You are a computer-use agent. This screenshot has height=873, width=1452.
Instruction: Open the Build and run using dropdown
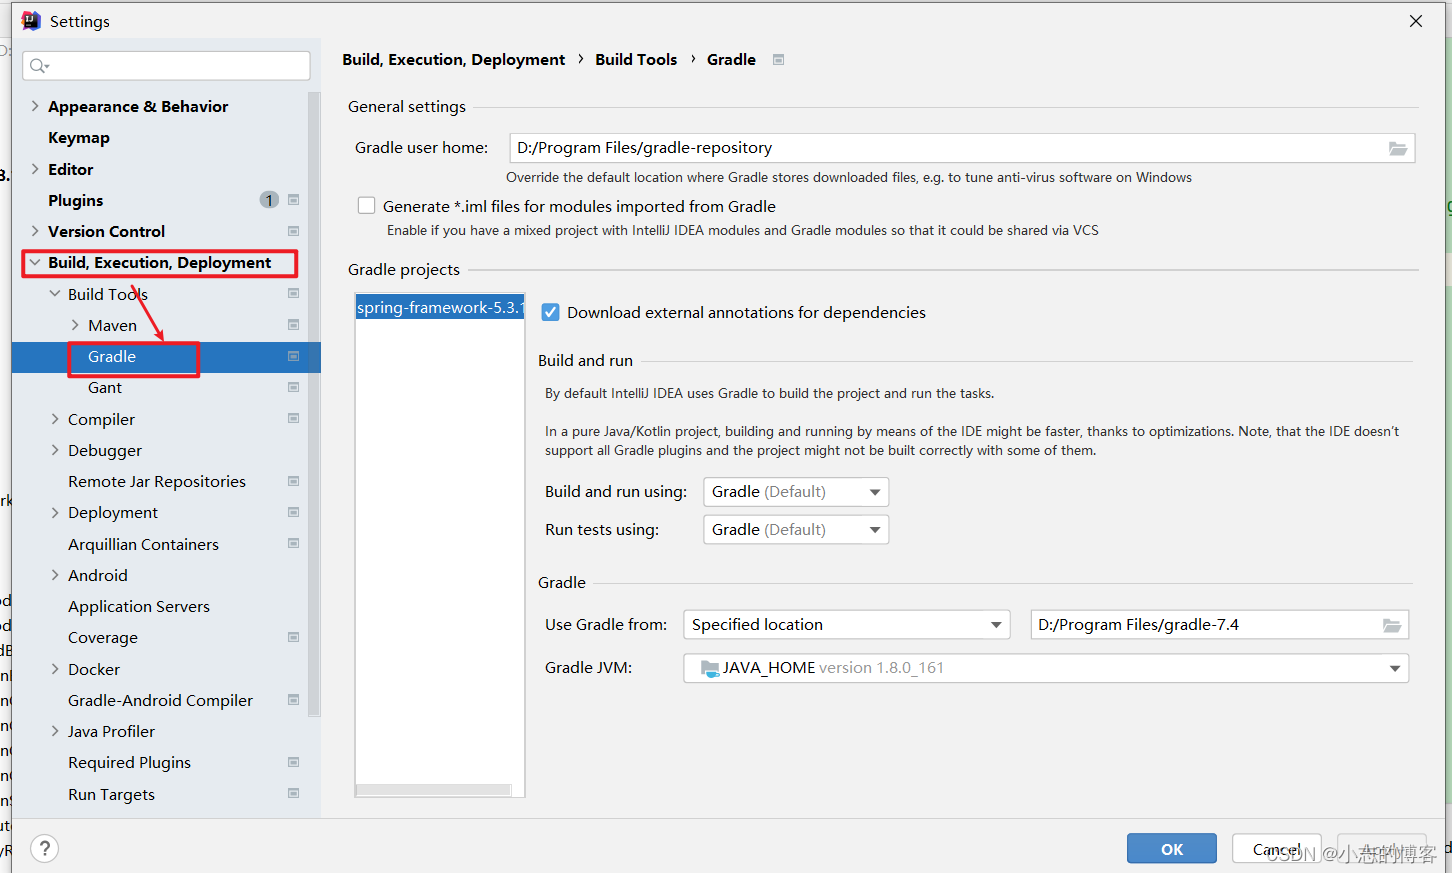(796, 492)
